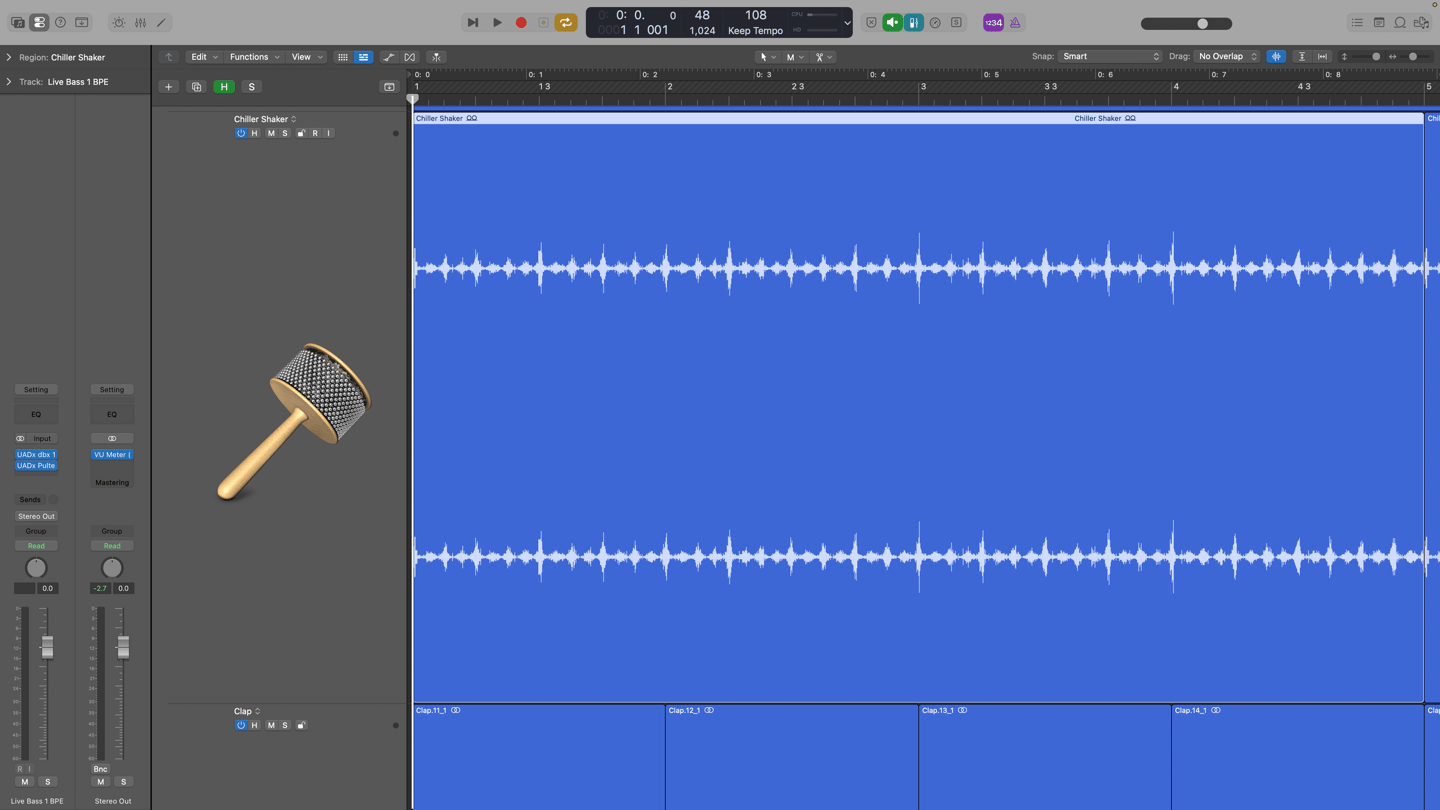Solo the Clap track
Screen dimensions: 1440x810
285,725
